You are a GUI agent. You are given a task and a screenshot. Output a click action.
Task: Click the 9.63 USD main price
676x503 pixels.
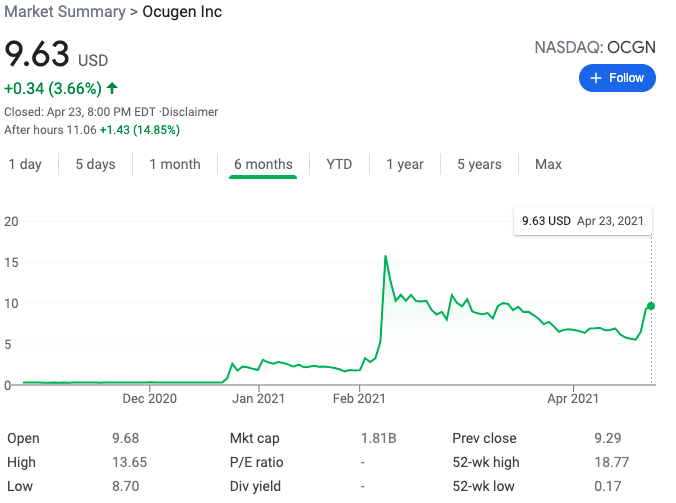point(56,54)
